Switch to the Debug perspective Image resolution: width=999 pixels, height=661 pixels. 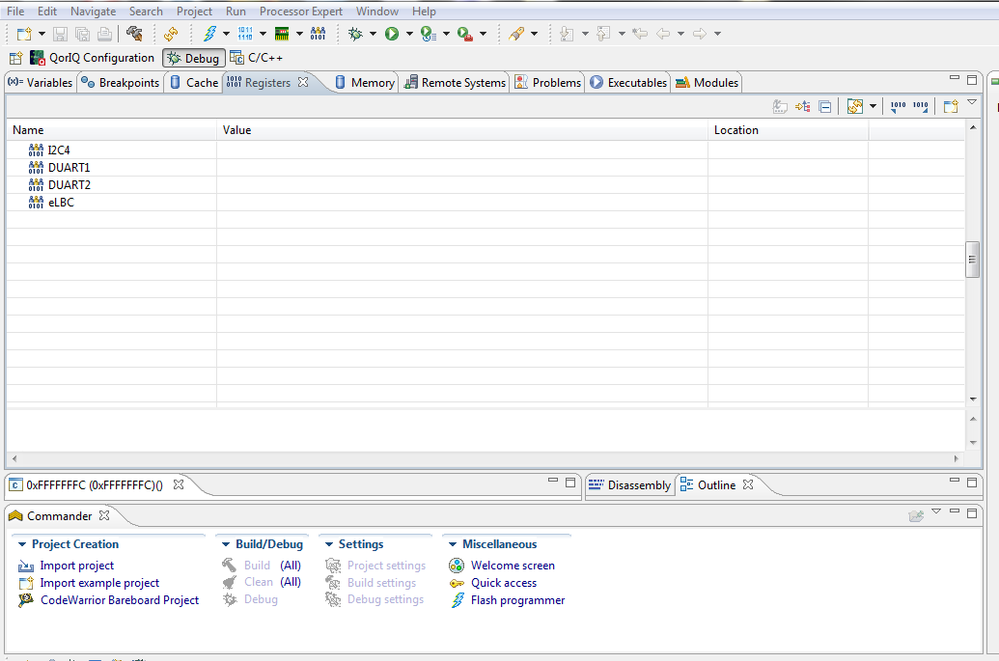(x=194, y=58)
